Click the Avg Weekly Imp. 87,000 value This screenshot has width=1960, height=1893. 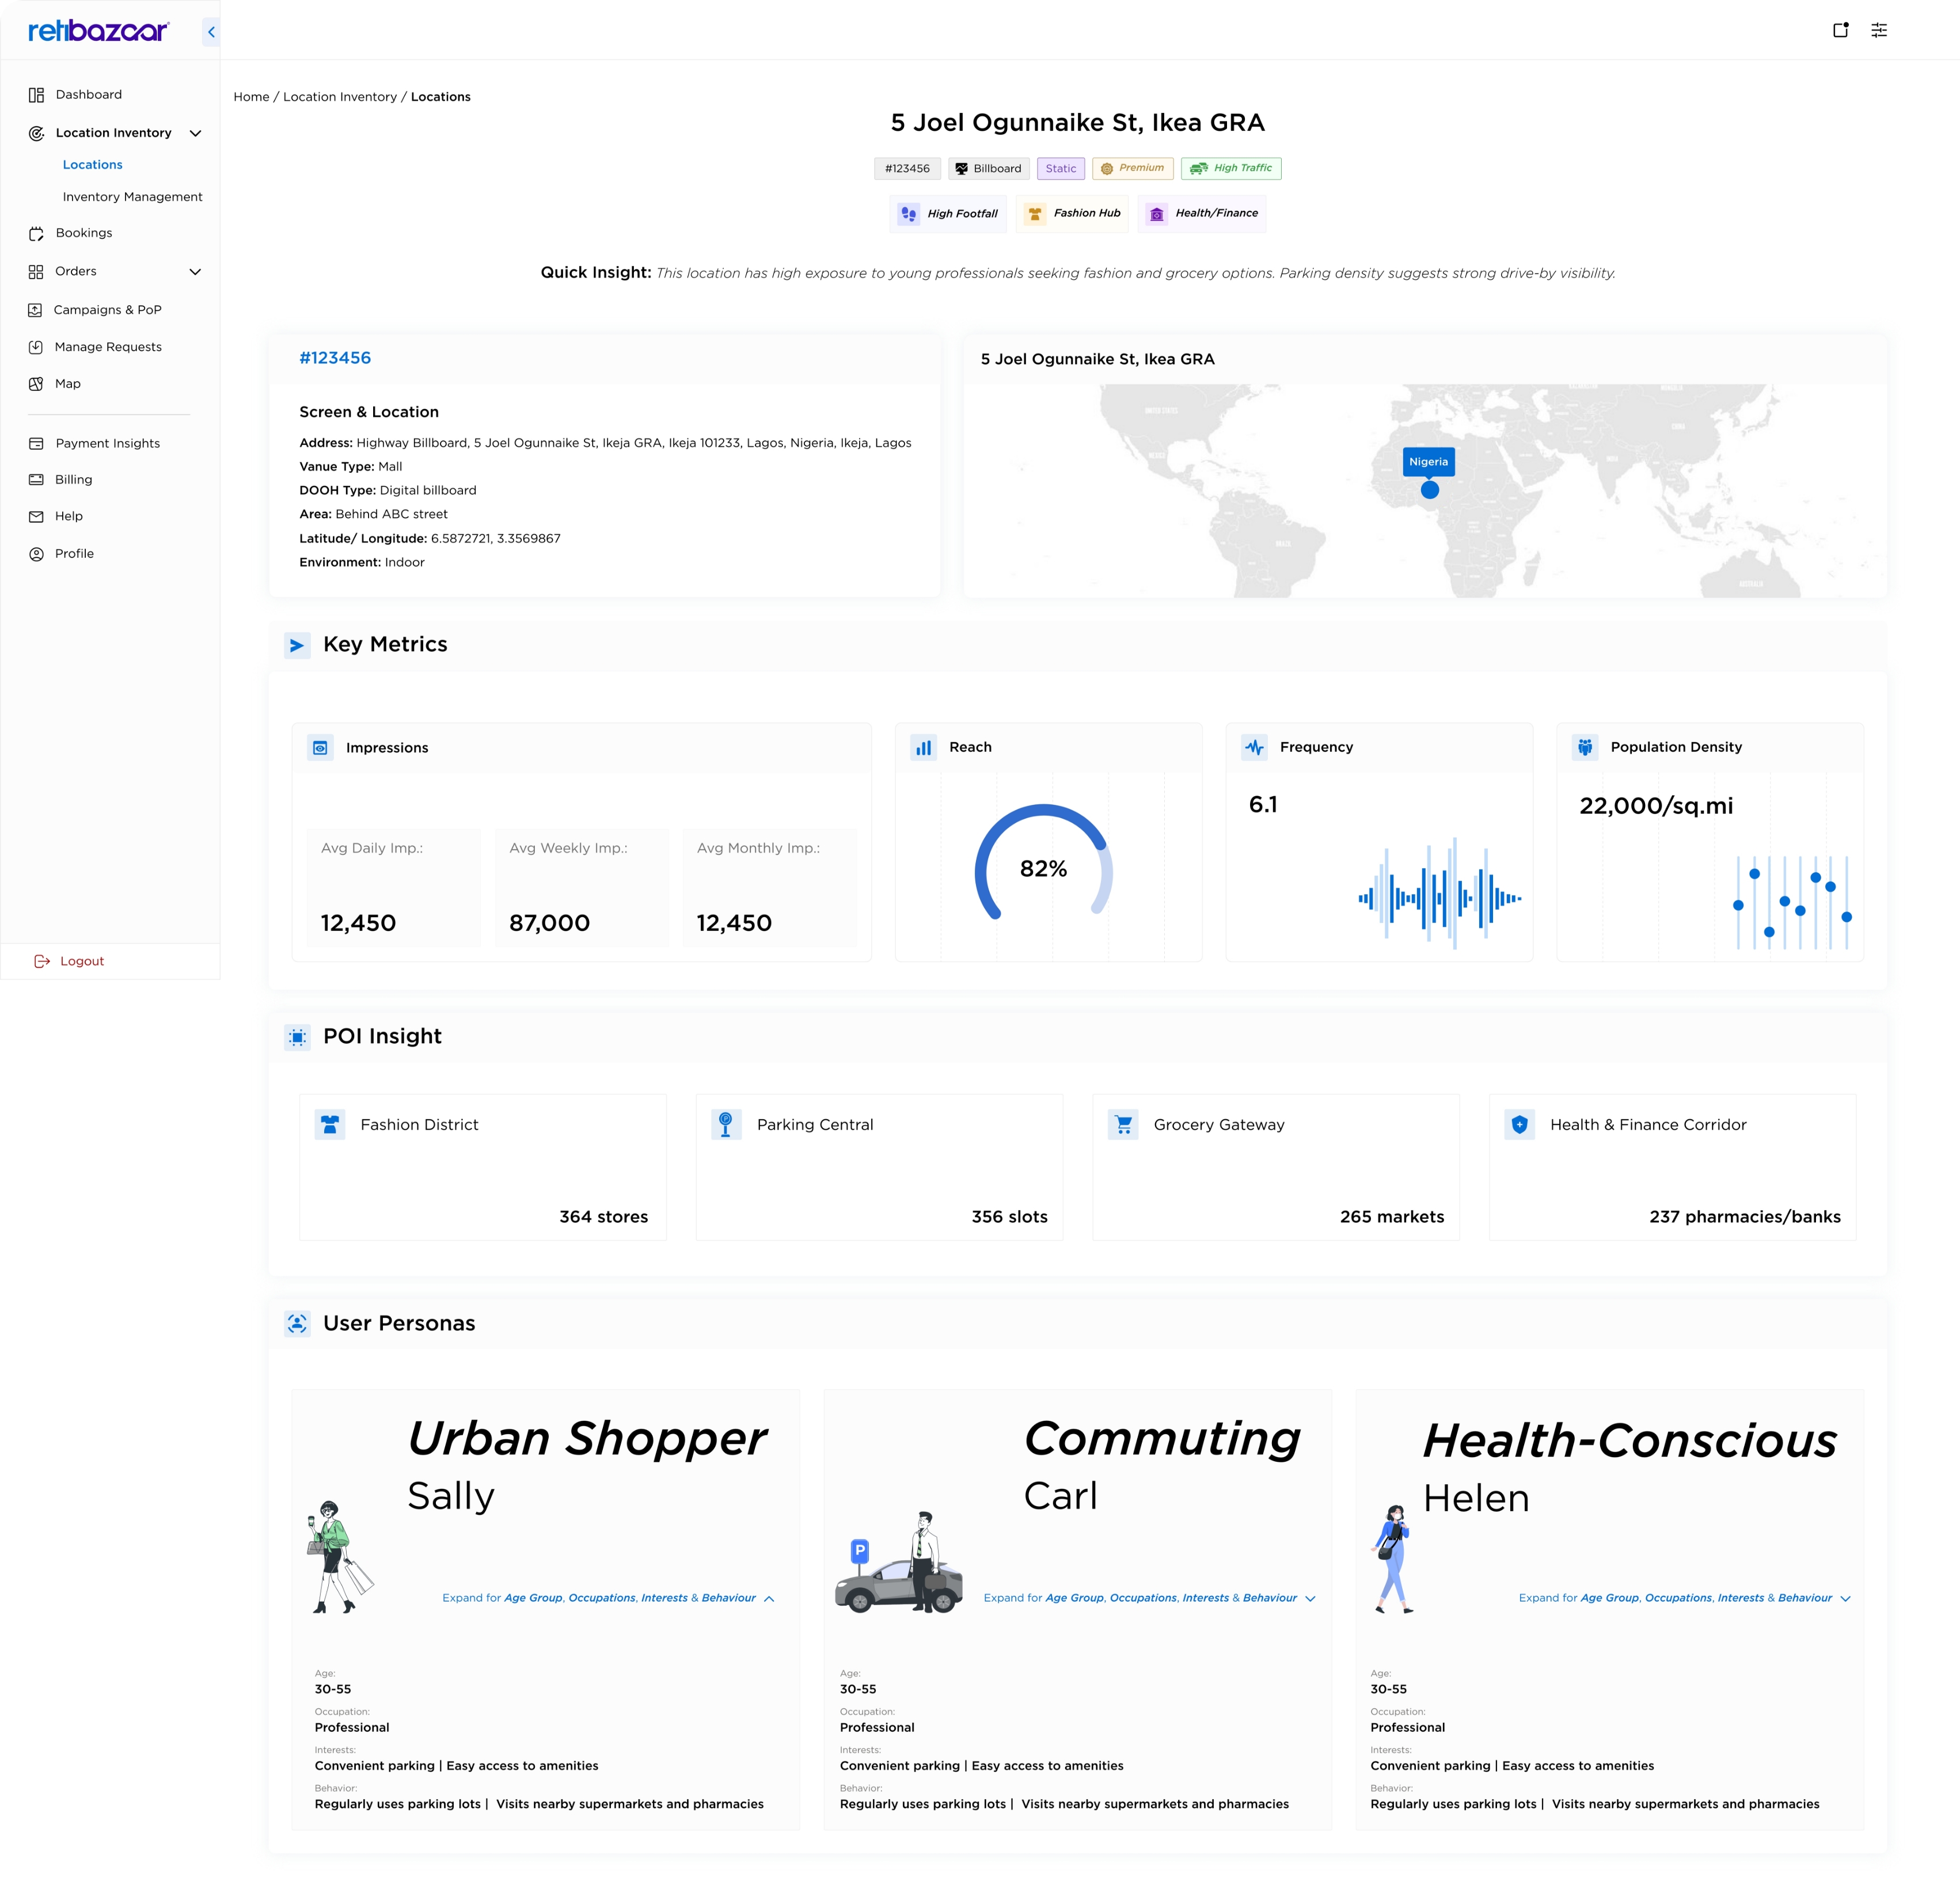pyautogui.click(x=549, y=923)
